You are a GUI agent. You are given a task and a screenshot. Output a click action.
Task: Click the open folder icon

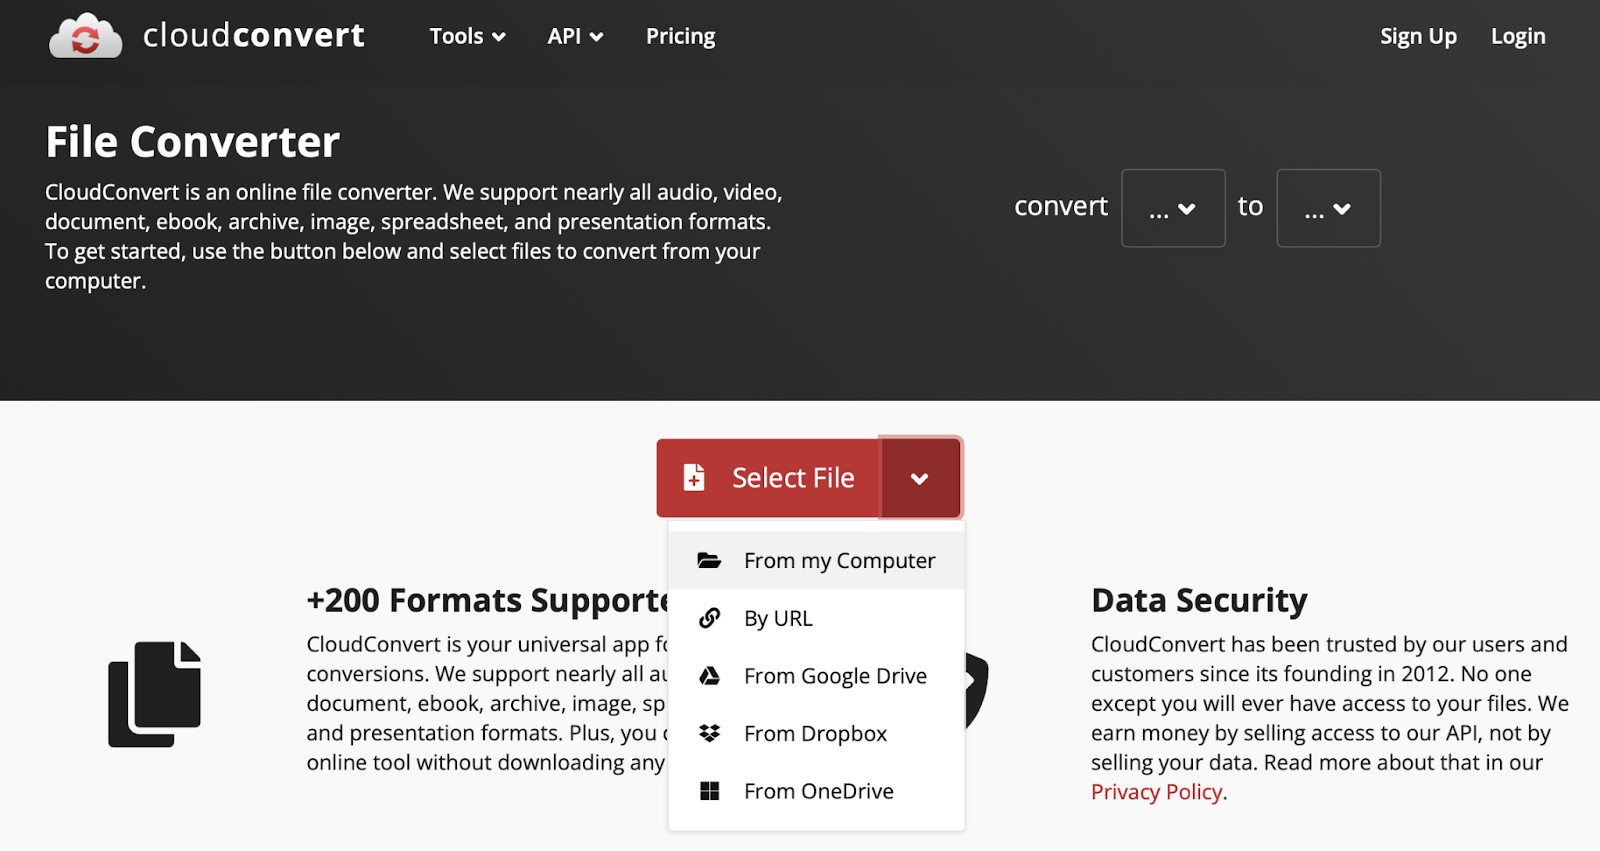pos(709,561)
